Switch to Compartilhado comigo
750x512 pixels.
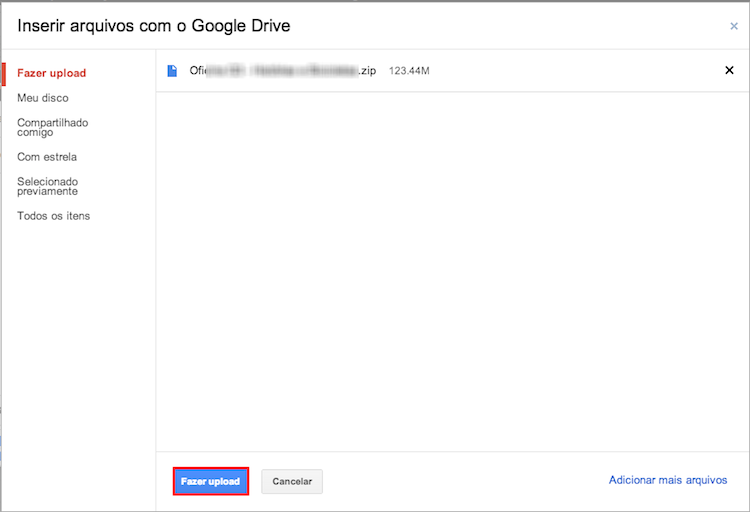[x=53, y=127]
